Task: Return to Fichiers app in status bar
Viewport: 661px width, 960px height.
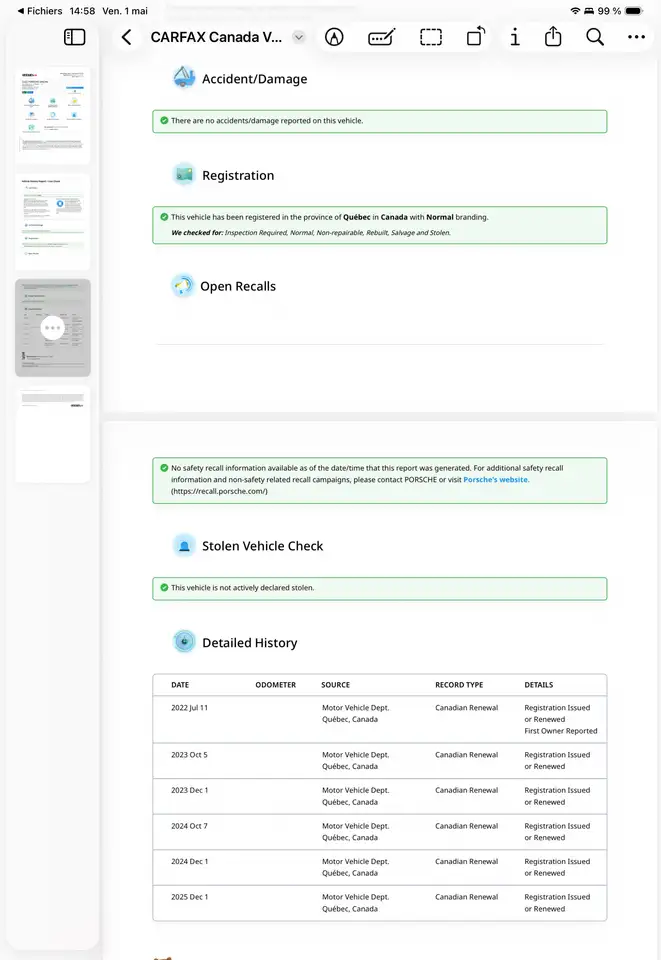Action: click(40, 11)
